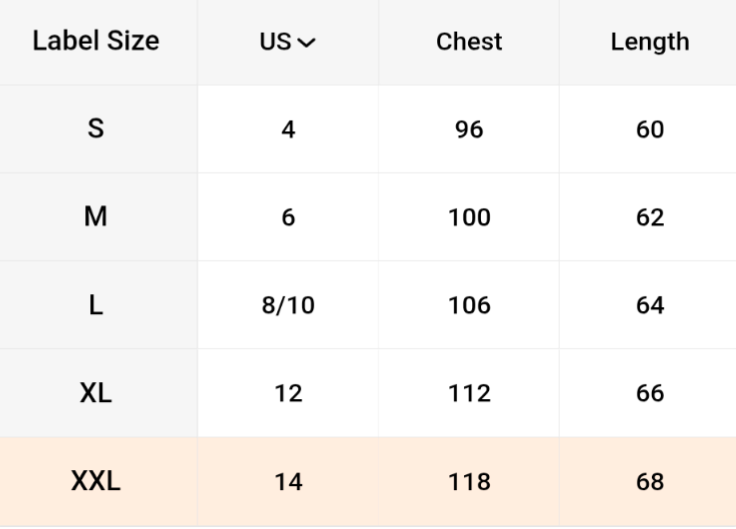The height and width of the screenshot is (529, 736).
Task: Click the Length column header
Action: click(x=650, y=42)
